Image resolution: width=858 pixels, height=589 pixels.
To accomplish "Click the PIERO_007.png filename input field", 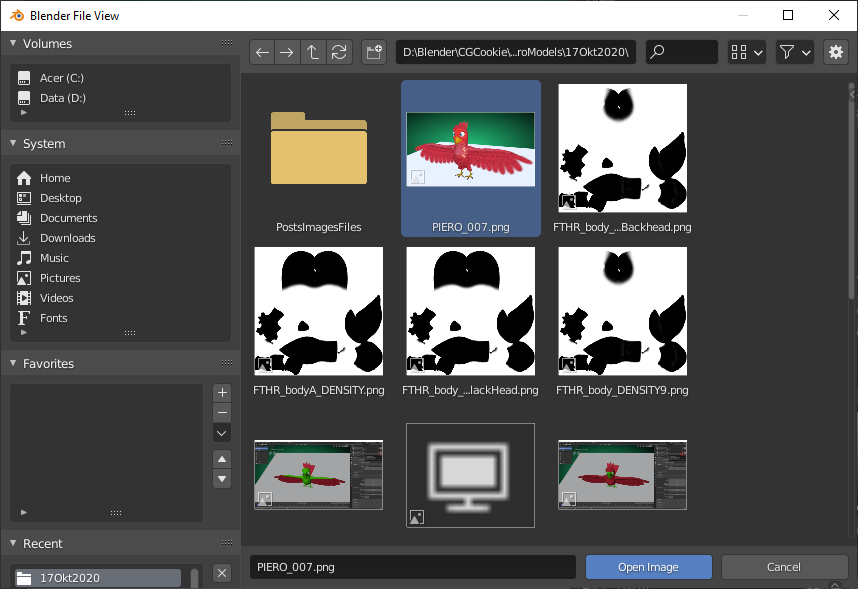I will [412, 567].
